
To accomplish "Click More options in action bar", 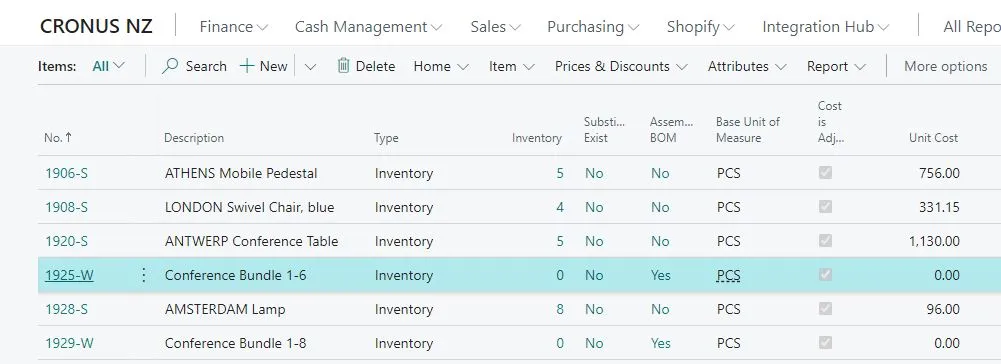I will (945, 66).
